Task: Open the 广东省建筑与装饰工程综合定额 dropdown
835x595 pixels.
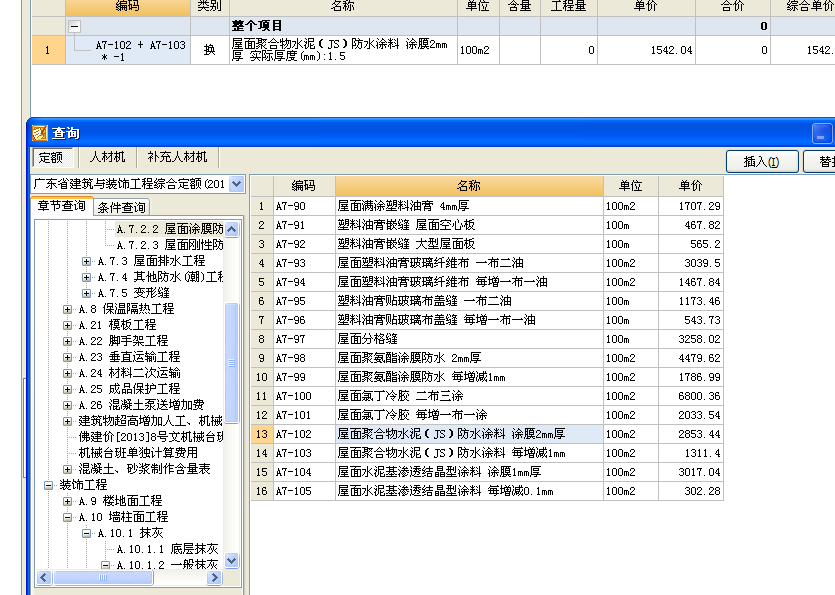Action: coord(236,184)
